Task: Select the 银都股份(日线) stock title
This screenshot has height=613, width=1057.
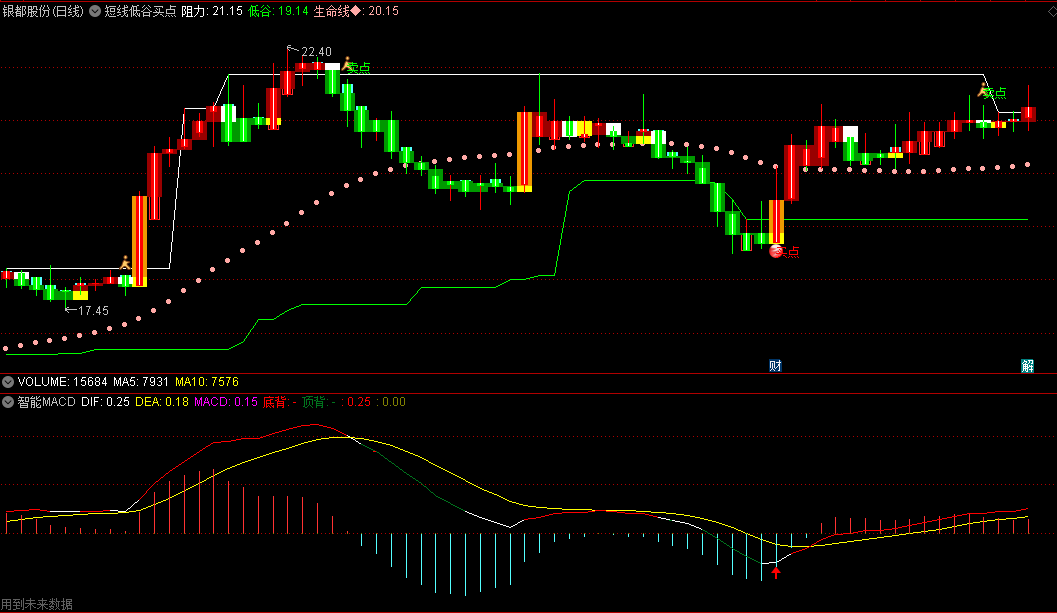Action: (43, 11)
